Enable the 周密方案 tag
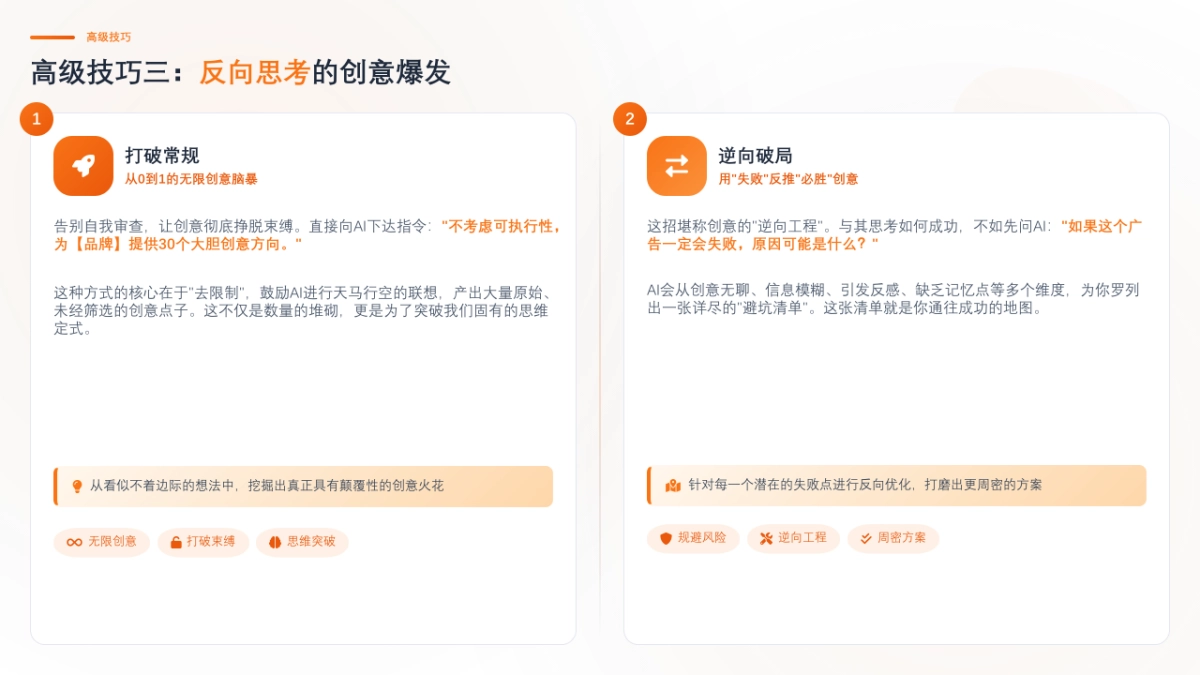This screenshot has height=675, width=1200. (x=891, y=538)
